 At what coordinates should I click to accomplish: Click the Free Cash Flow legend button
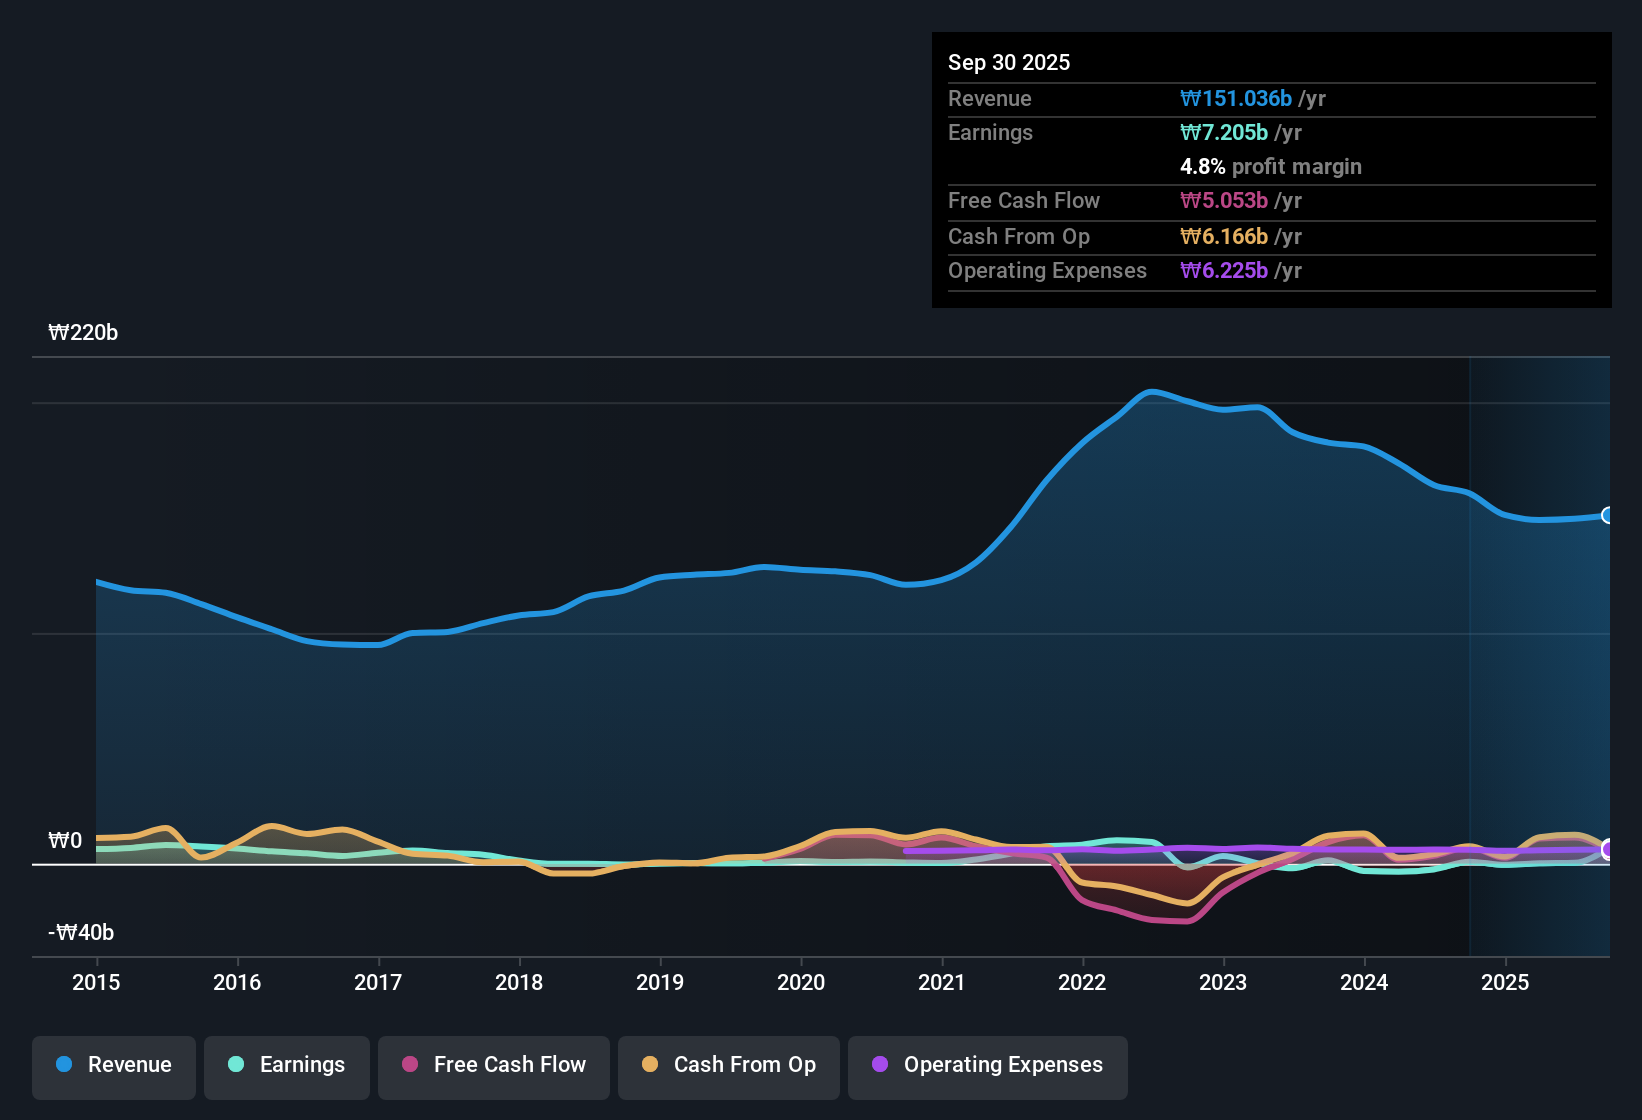(x=493, y=1066)
